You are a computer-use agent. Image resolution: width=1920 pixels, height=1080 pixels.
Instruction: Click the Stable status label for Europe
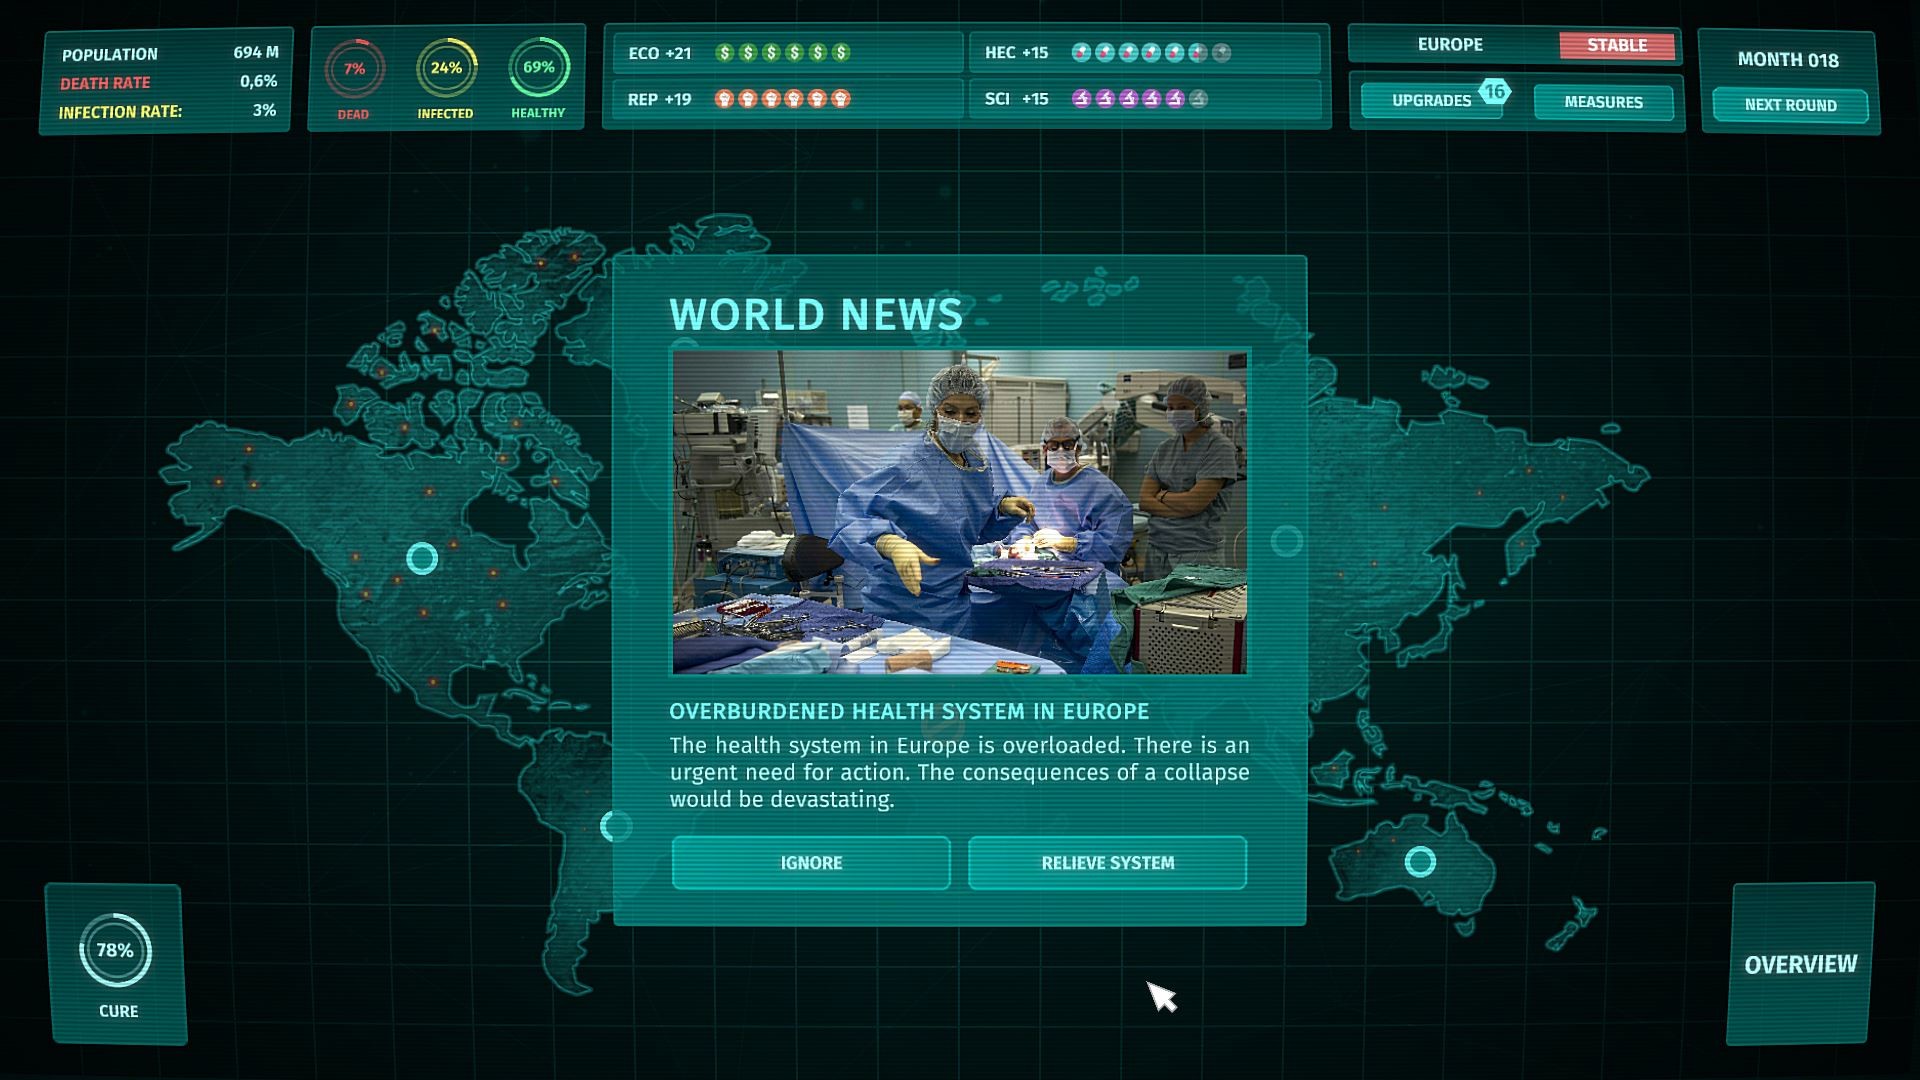pyautogui.click(x=1616, y=45)
